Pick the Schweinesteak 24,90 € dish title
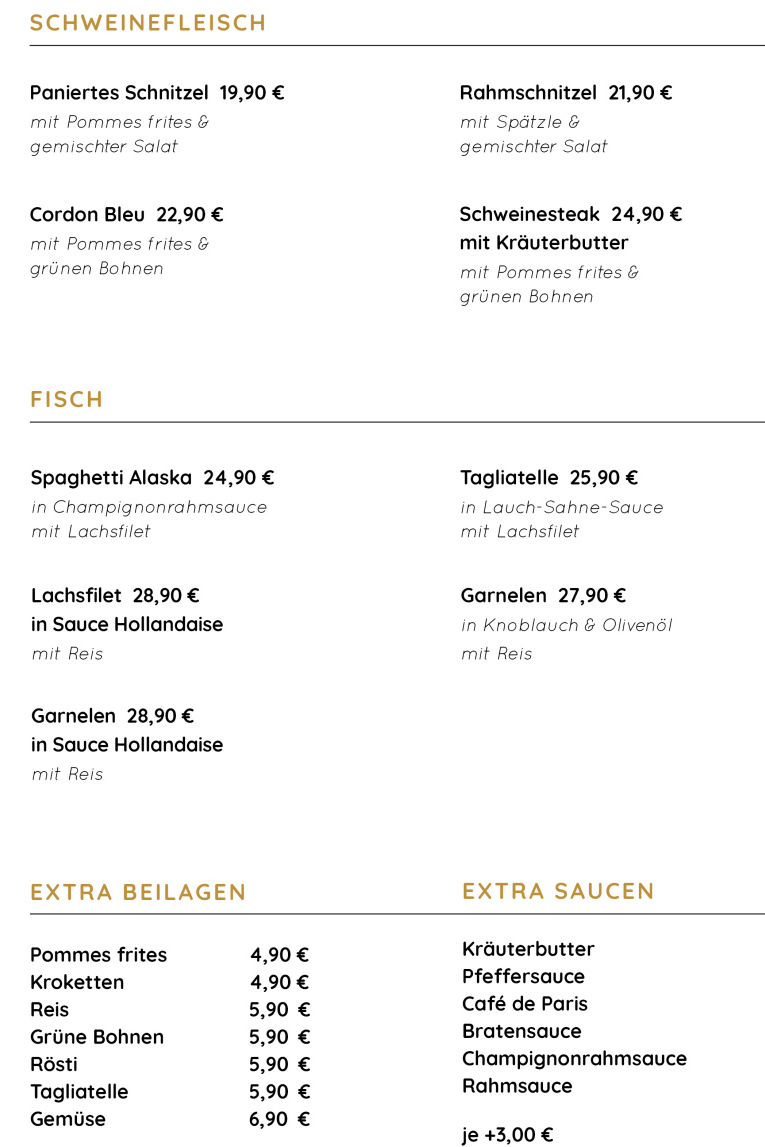The image size is (765, 1147). pos(570,214)
